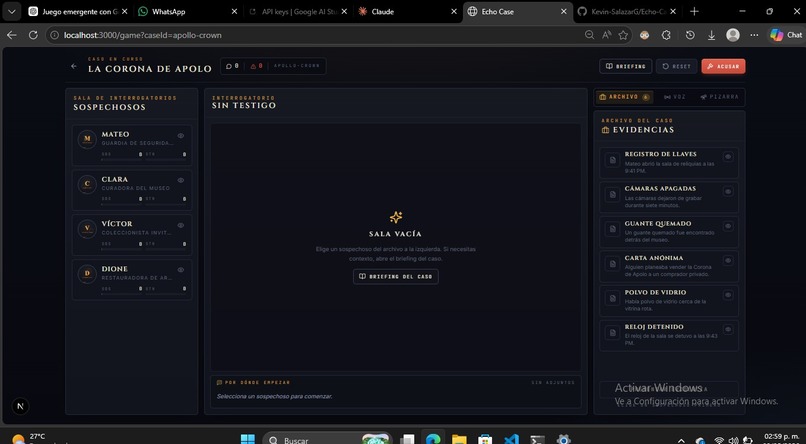Viewport: 806px width, 444px height.
Task: Open Polvo de Vidrio evidence
Action: tap(669, 301)
